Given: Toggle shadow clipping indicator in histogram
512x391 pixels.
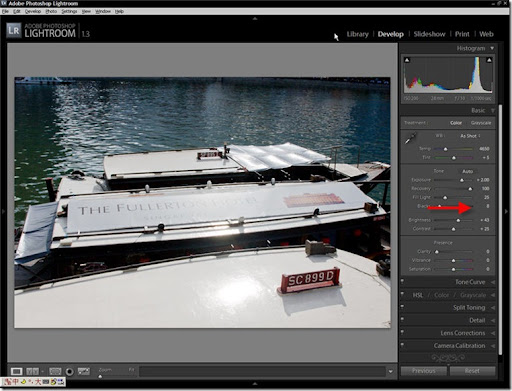Looking at the screenshot, I should (407, 60).
